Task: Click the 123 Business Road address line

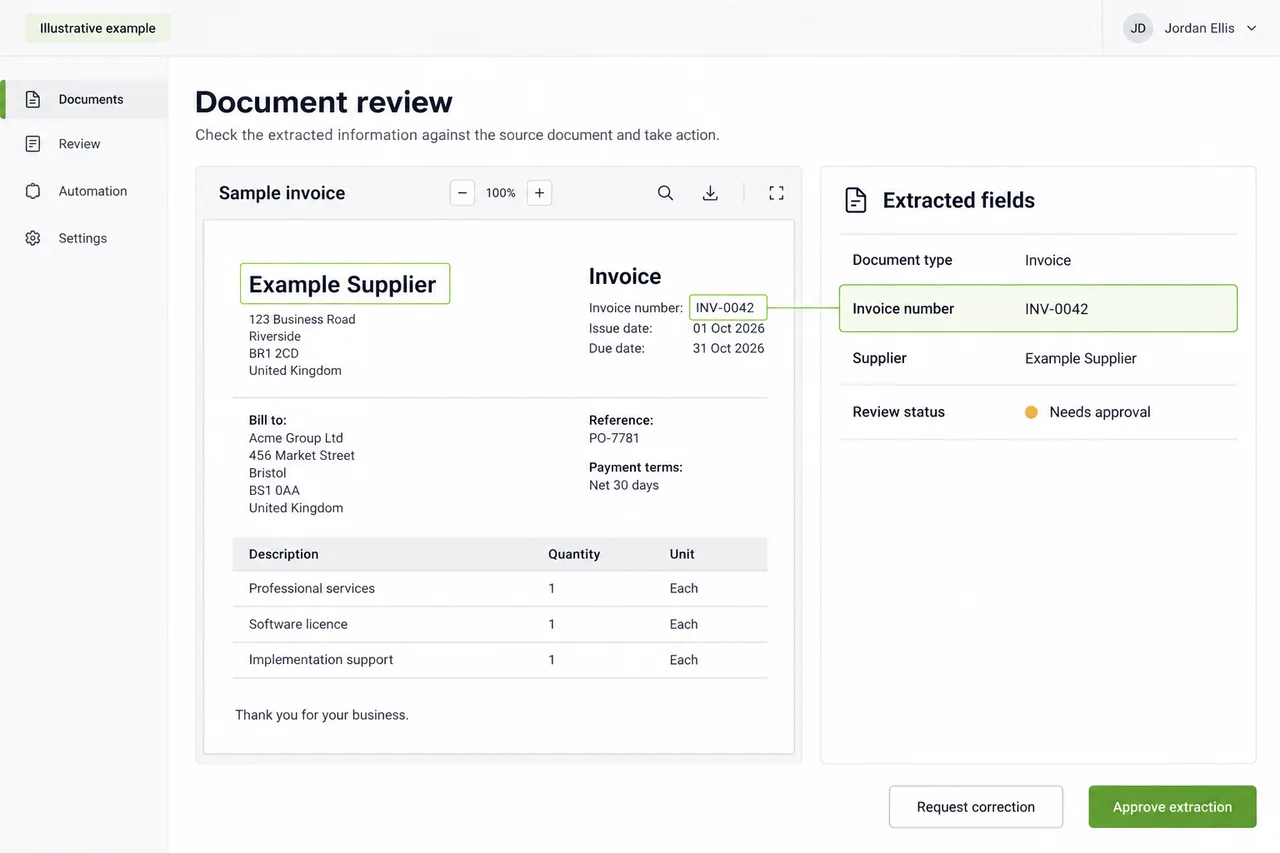Action: (302, 319)
